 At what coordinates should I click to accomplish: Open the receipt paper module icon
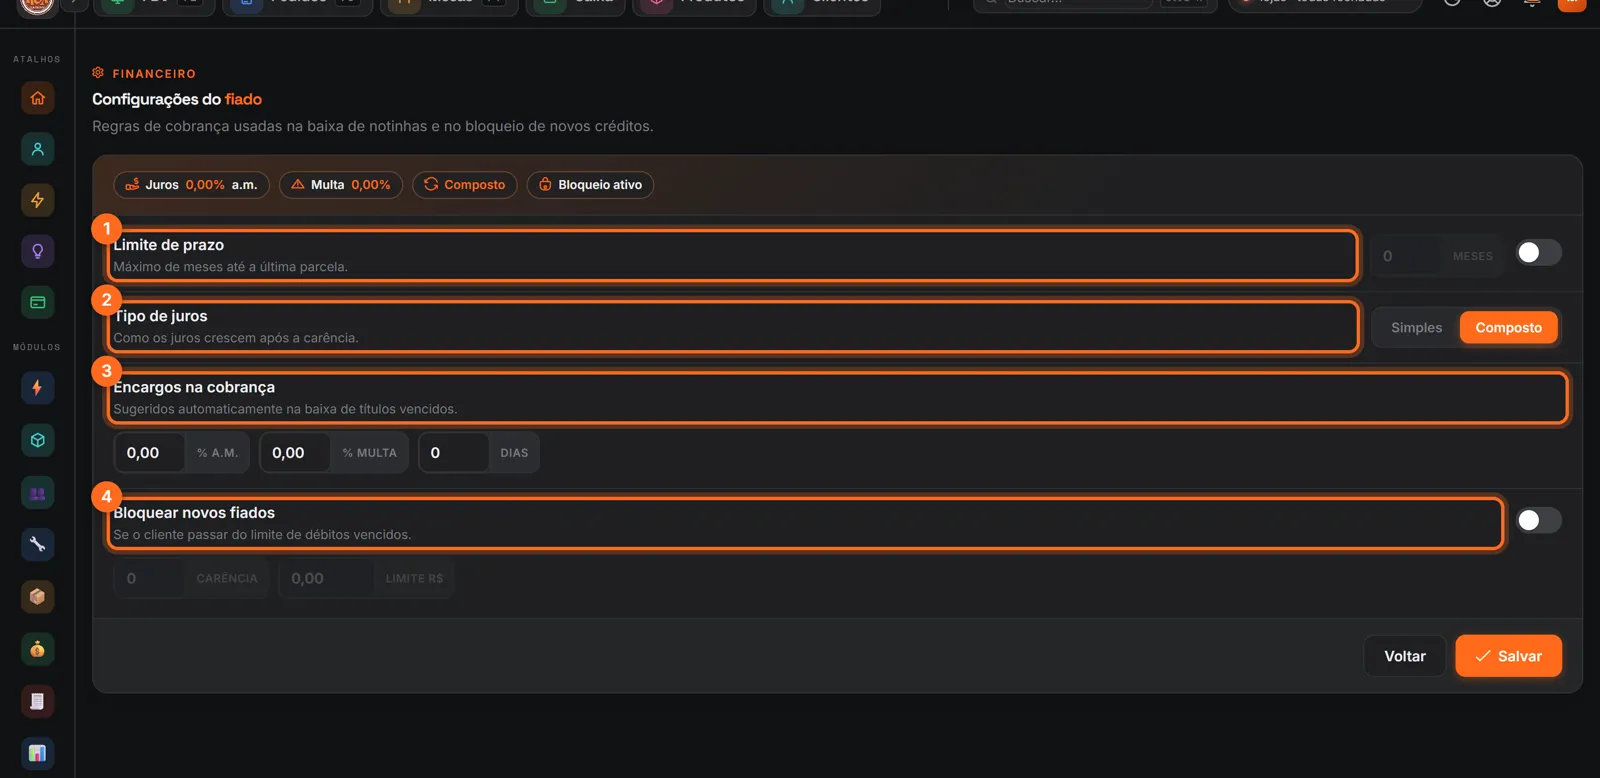(38, 701)
